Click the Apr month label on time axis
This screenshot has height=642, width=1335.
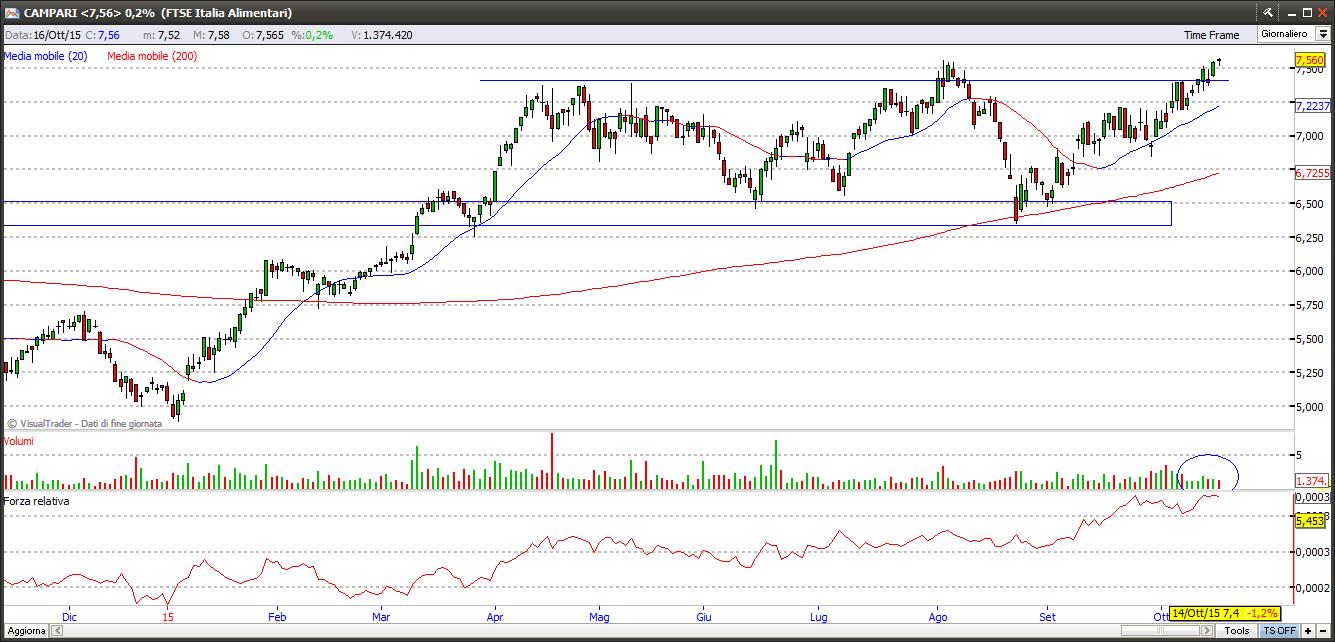493,617
